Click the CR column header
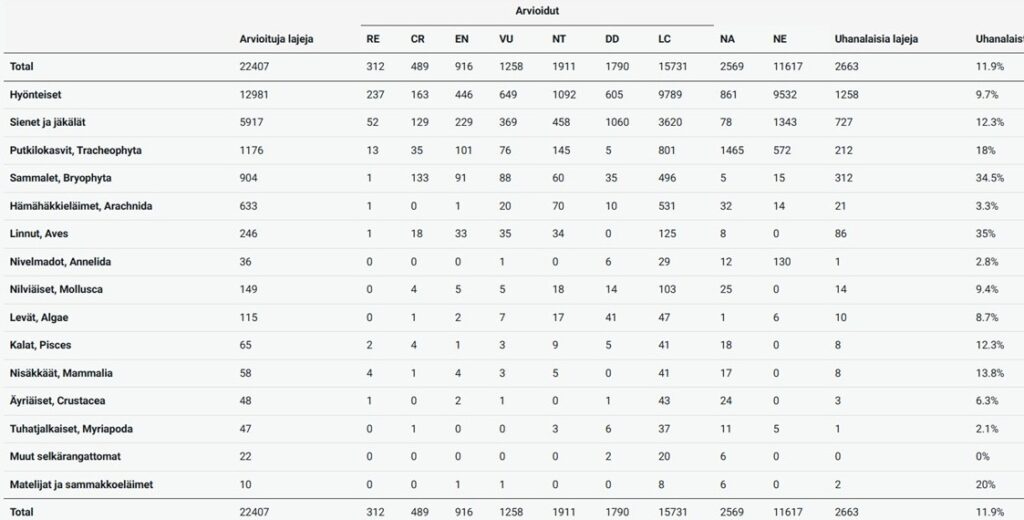This screenshot has height=520, width=1024. 417,39
